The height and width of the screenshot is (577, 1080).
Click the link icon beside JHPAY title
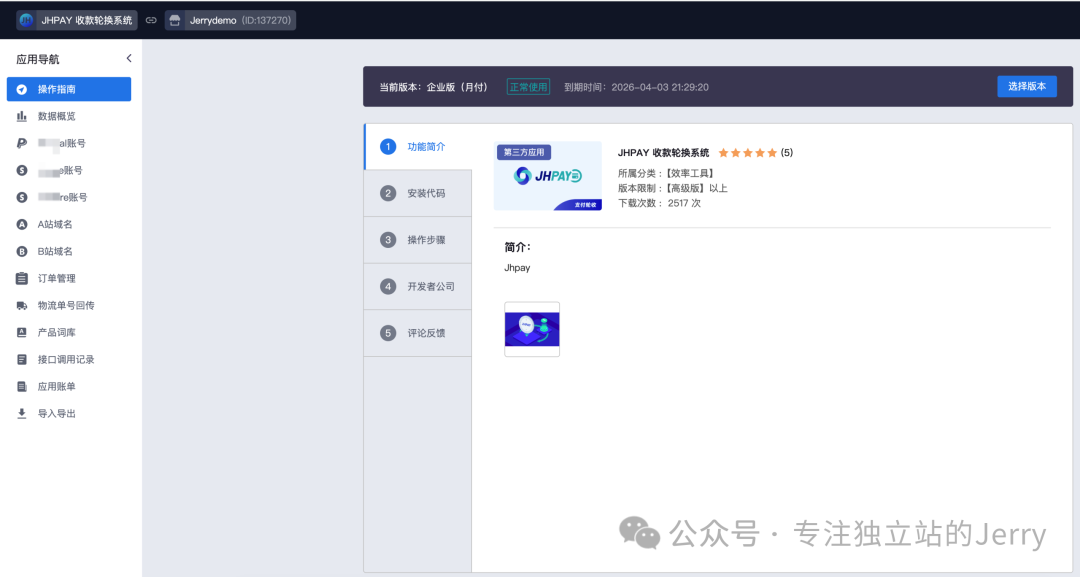pos(150,19)
